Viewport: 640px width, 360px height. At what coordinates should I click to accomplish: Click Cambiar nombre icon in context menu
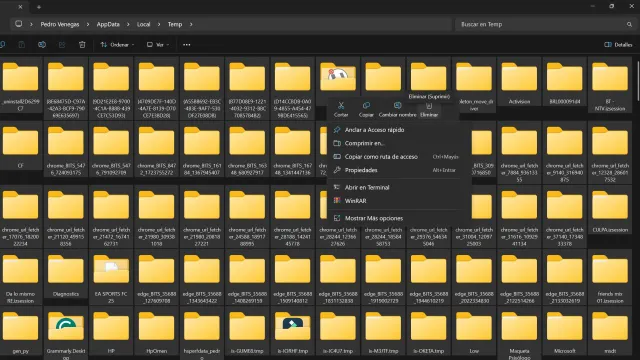(x=397, y=106)
